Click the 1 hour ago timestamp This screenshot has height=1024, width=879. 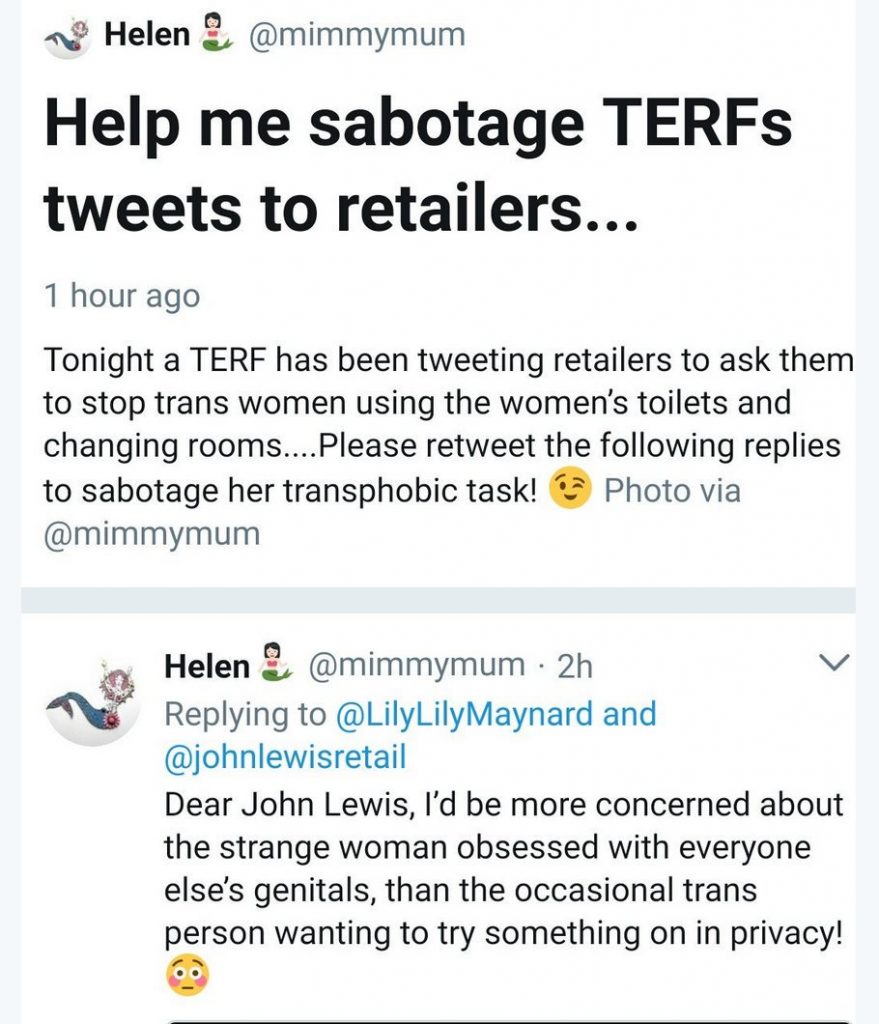[122, 296]
